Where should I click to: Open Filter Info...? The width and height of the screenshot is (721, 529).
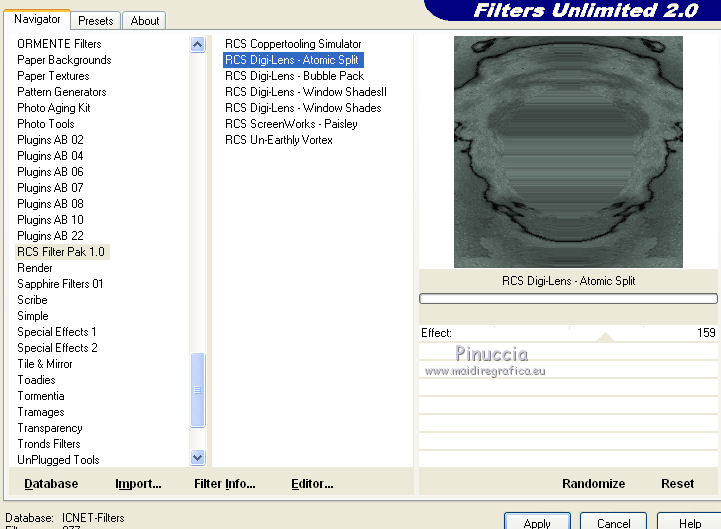tap(224, 484)
